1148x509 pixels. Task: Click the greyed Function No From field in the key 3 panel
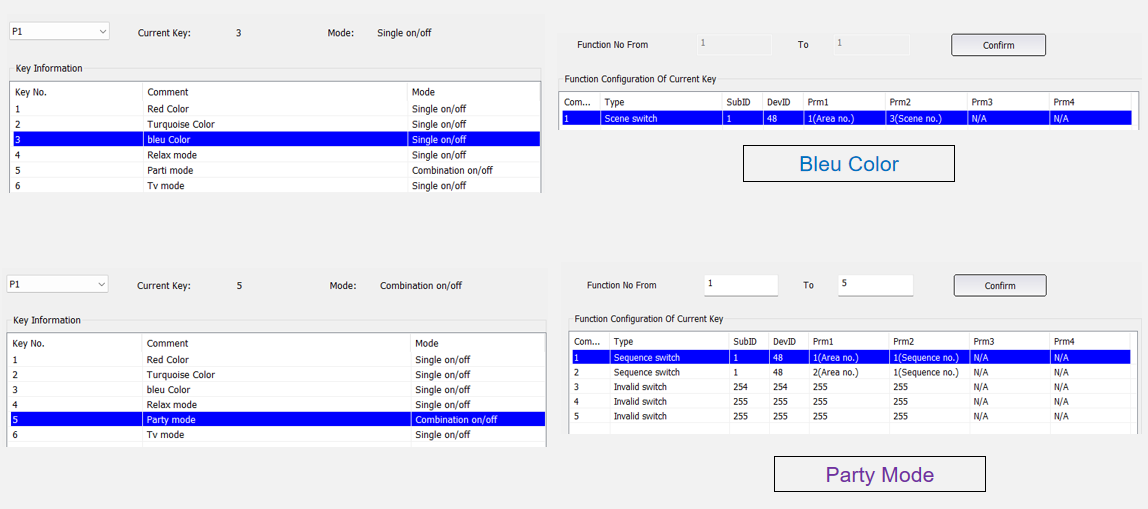734,45
